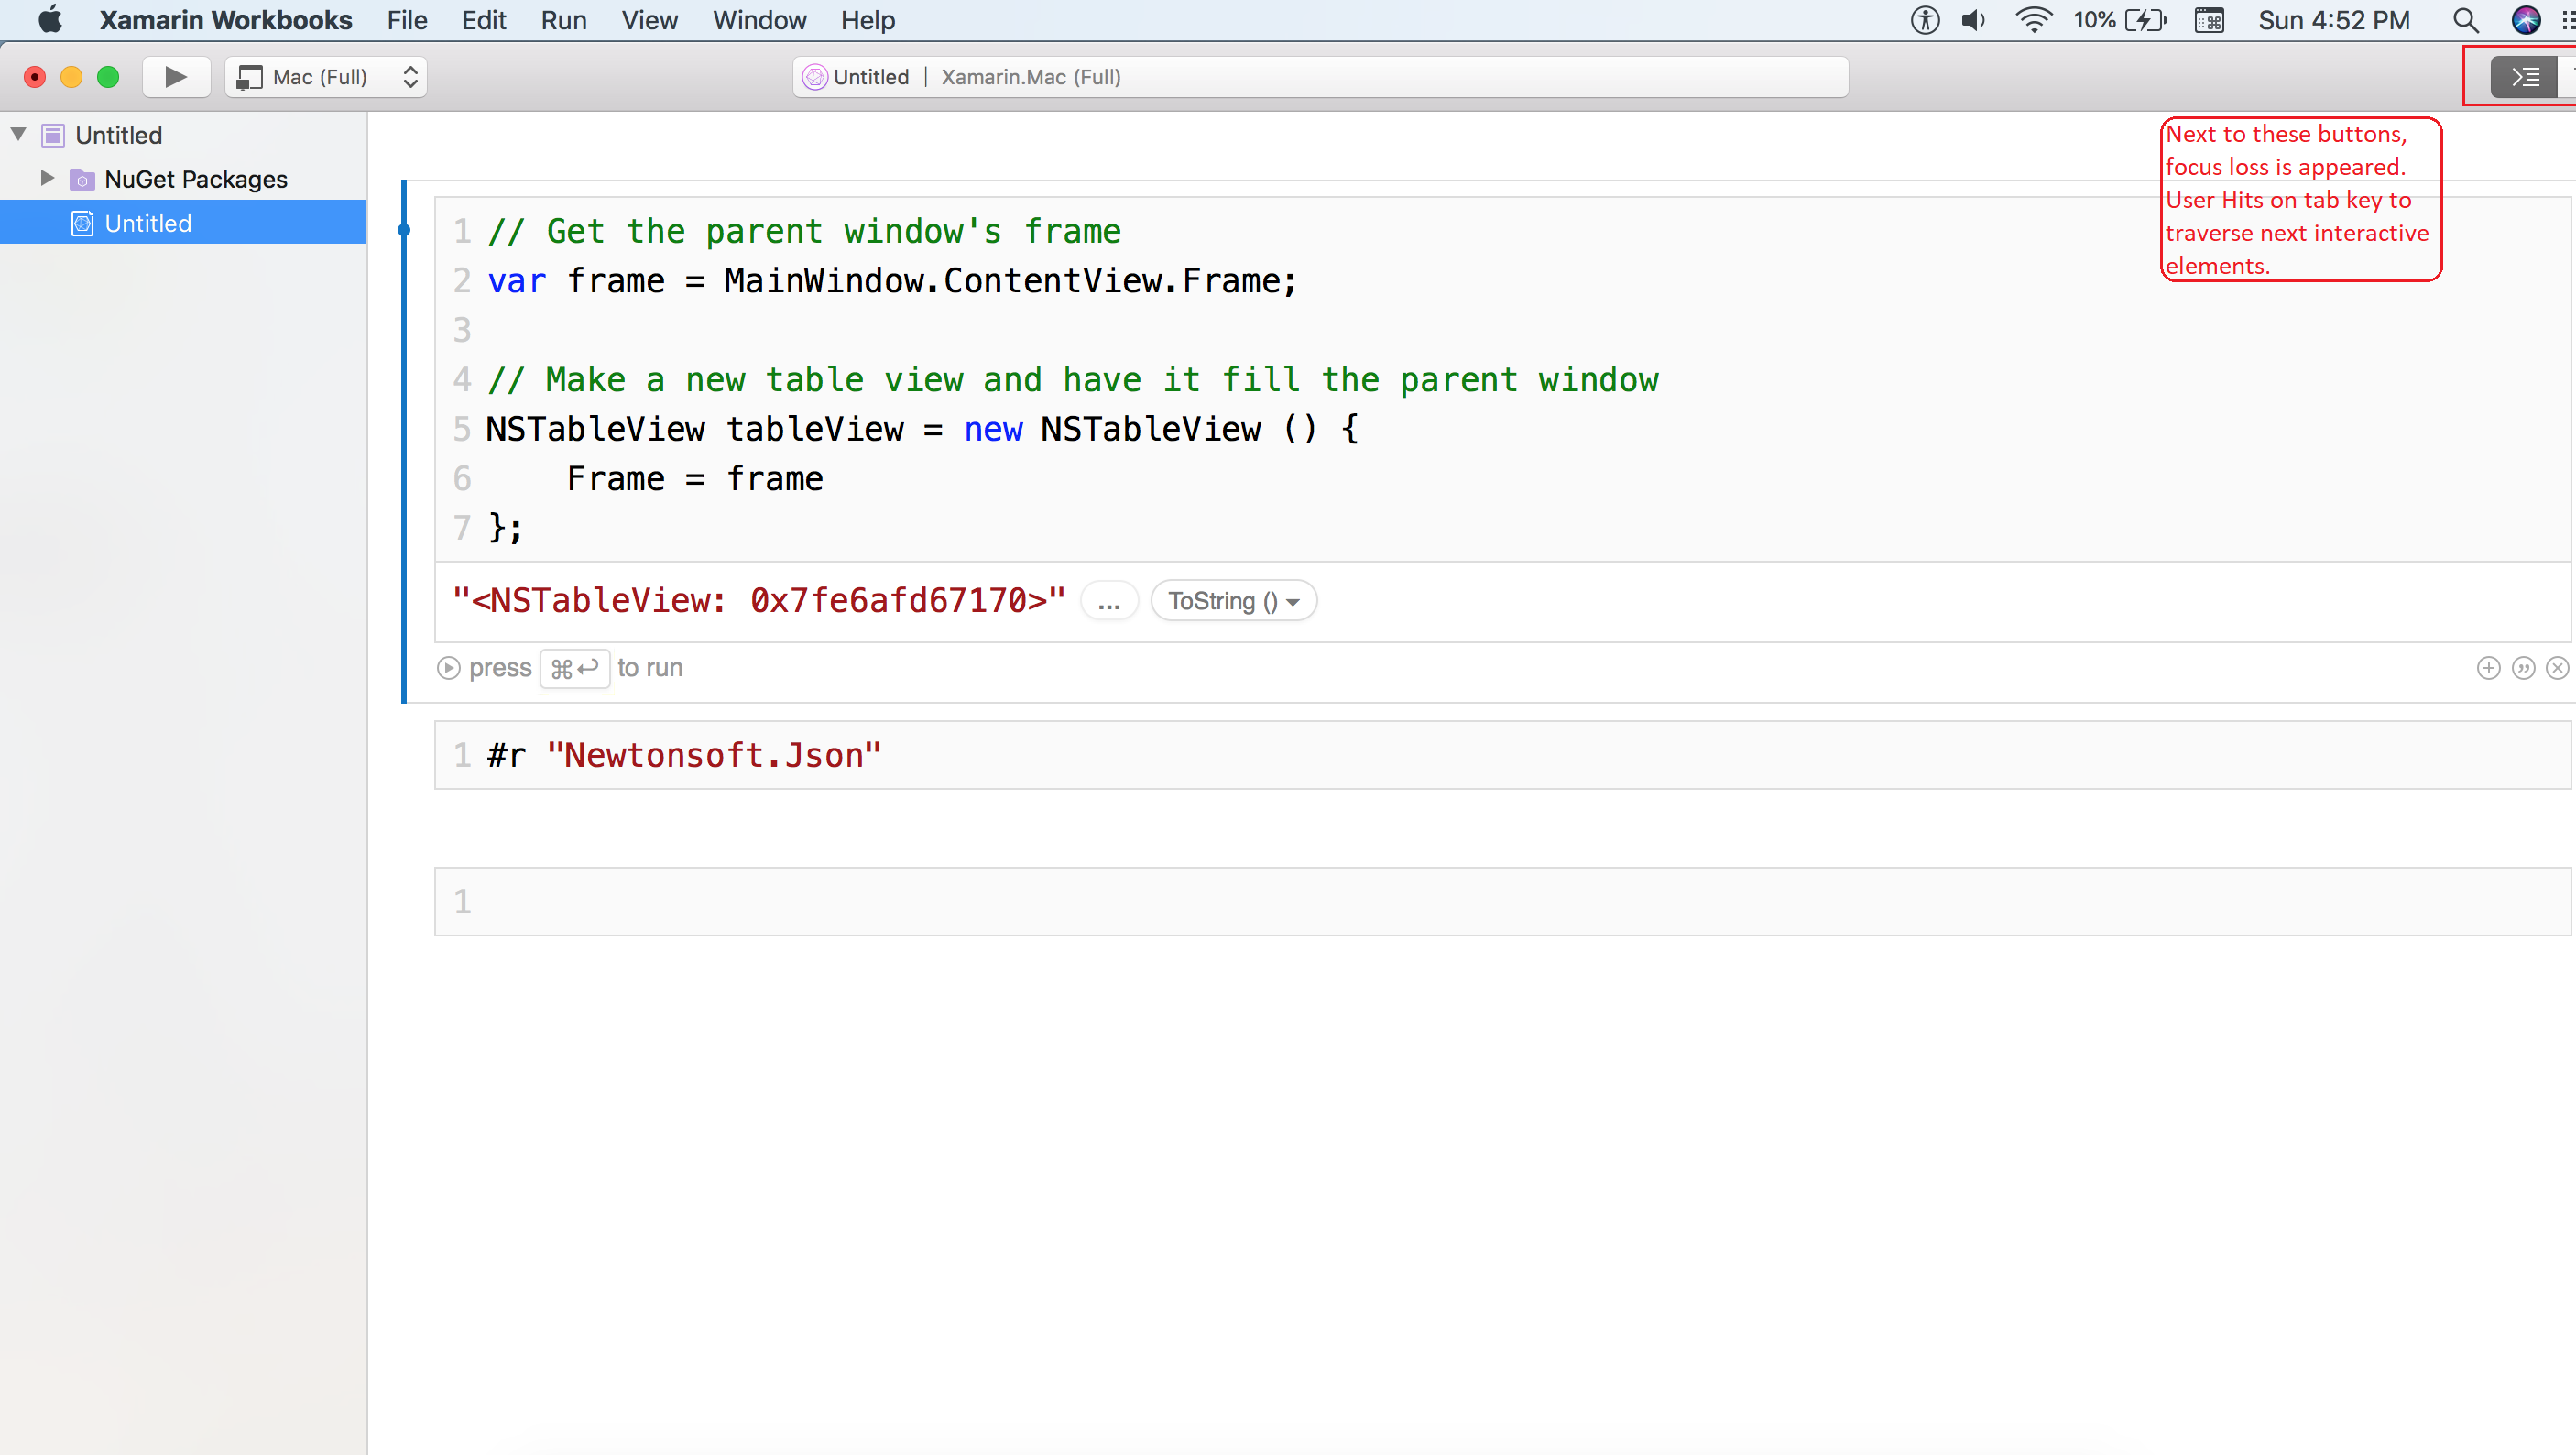Click the battery level indicator
The image size is (2576, 1455).
(2118, 20)
